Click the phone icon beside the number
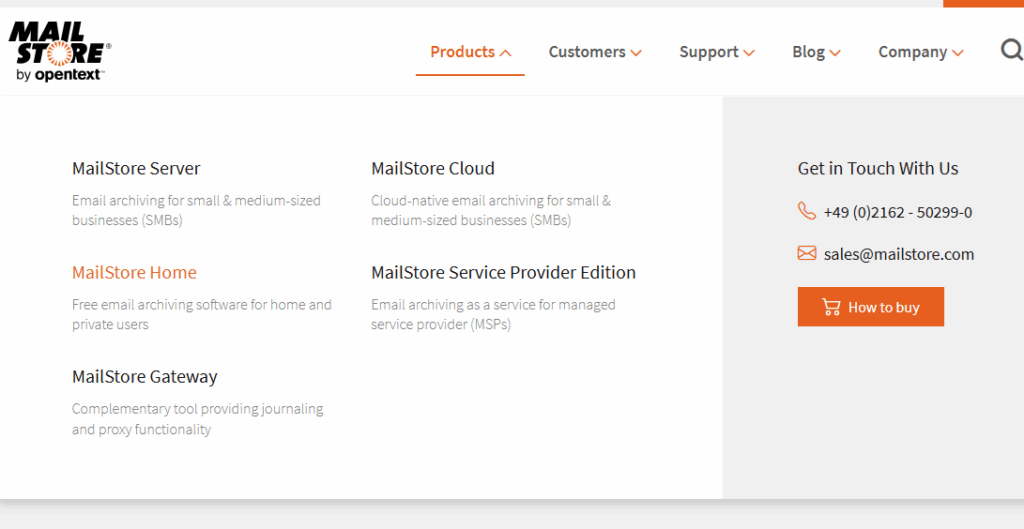This screenshot has width=1024, height=529. tap(807, 211)
